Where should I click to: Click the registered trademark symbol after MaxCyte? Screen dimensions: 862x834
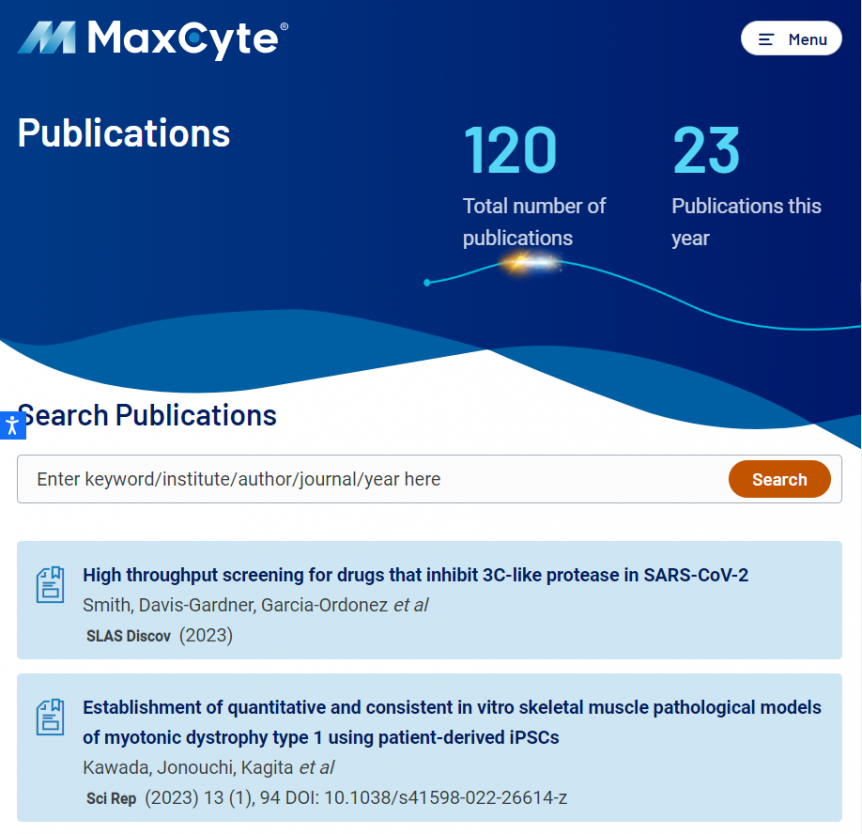(283, 24)
